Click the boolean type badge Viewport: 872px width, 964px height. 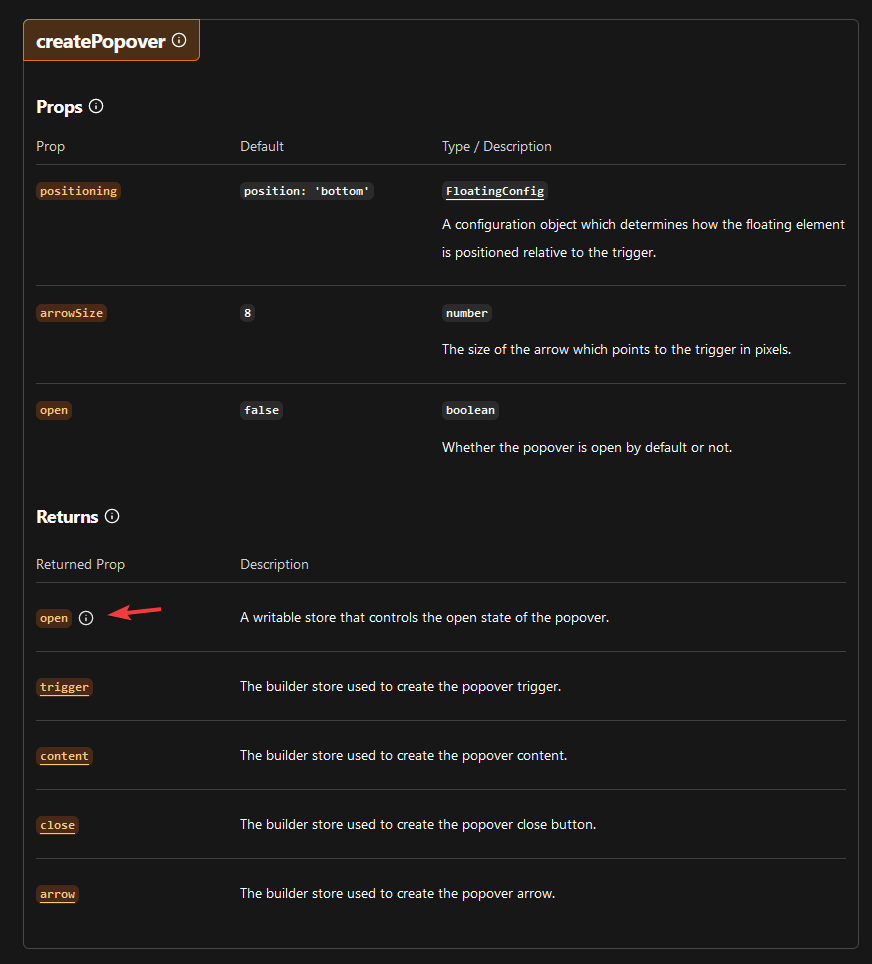click(x=470, y=410)
